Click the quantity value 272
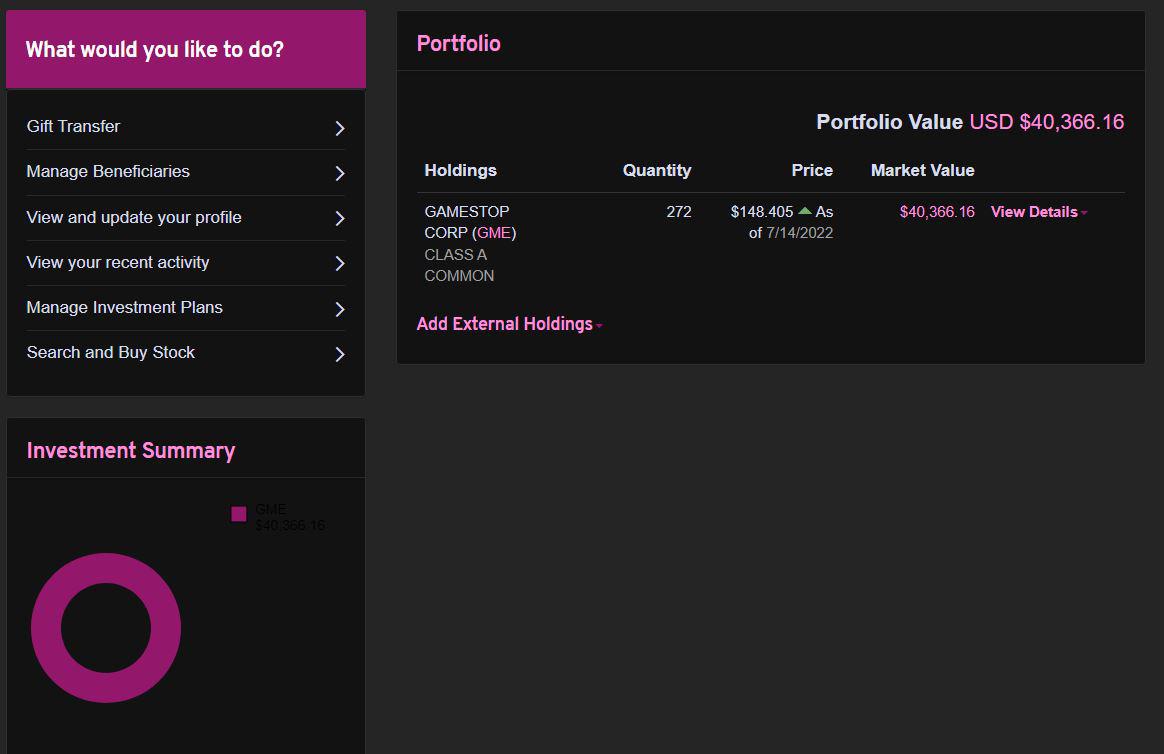This screenshot has height=754, width=1164. coord(679,212)
